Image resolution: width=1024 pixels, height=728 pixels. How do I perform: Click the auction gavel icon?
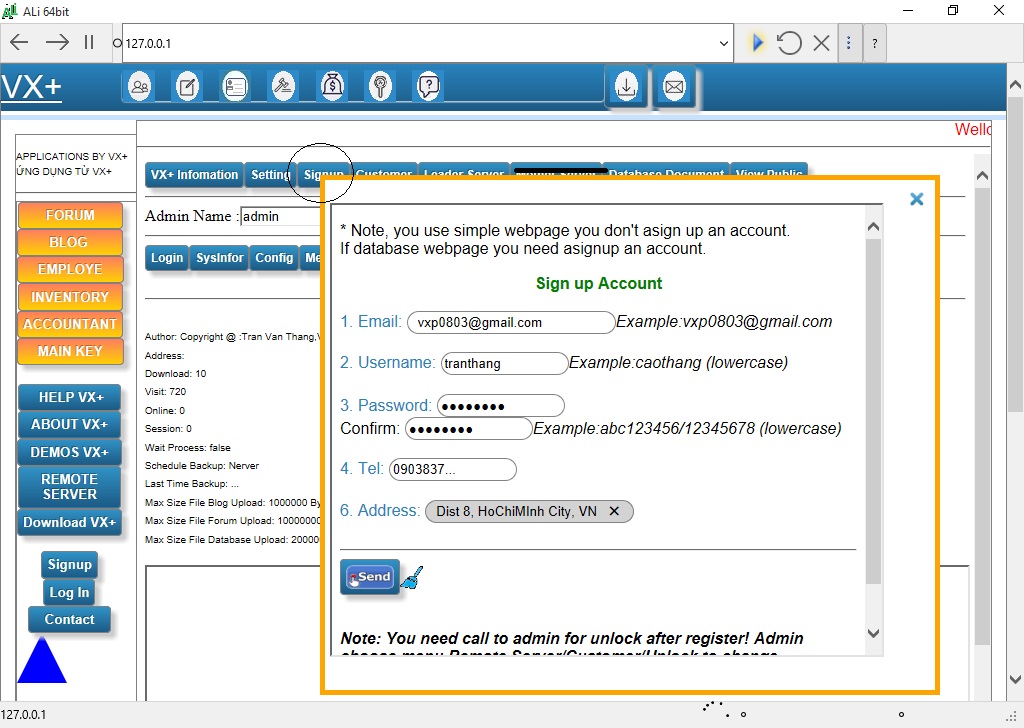point(284,87)
